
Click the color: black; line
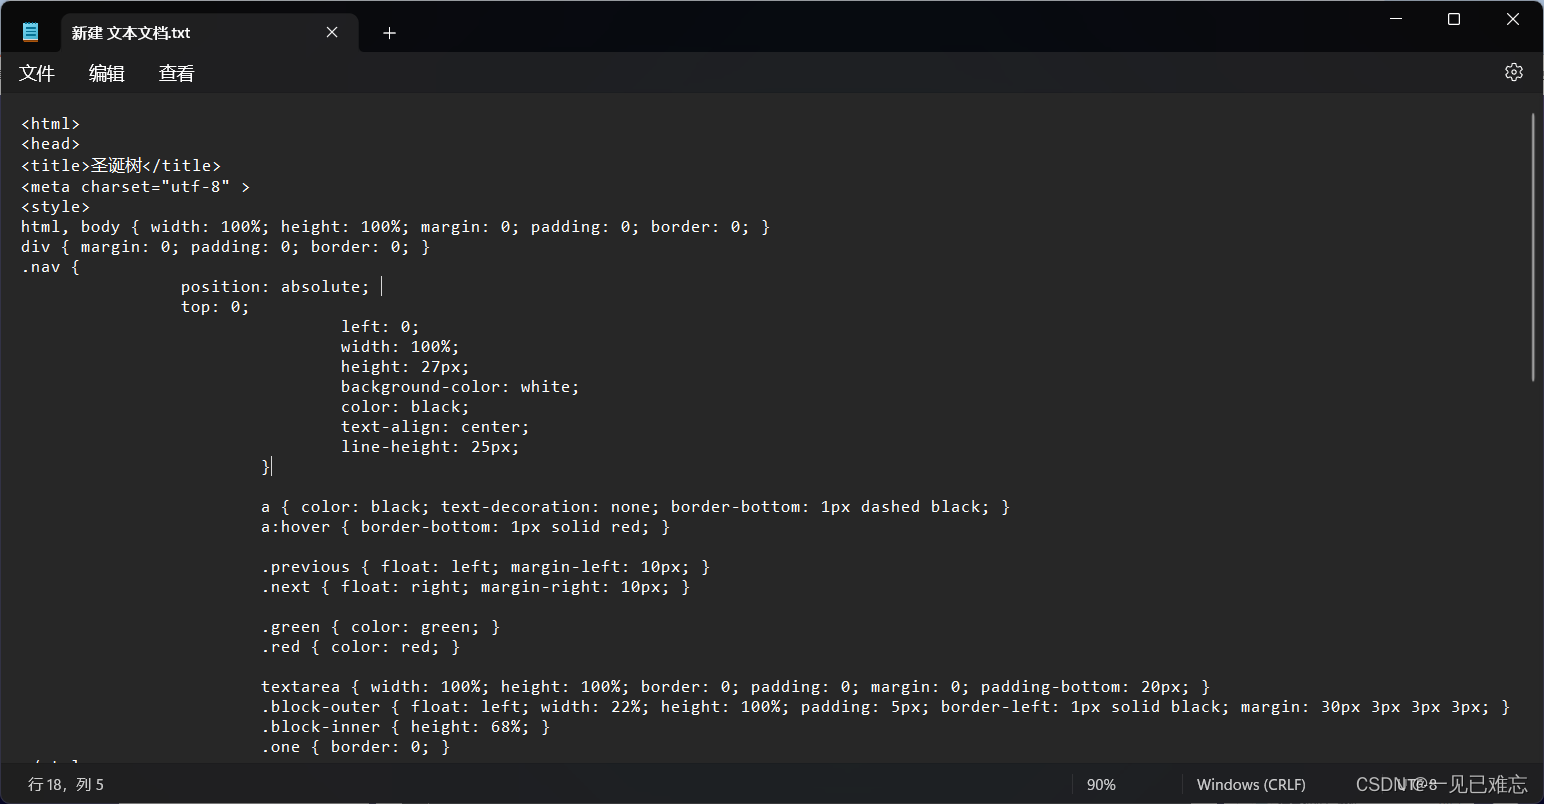(405, 407)
